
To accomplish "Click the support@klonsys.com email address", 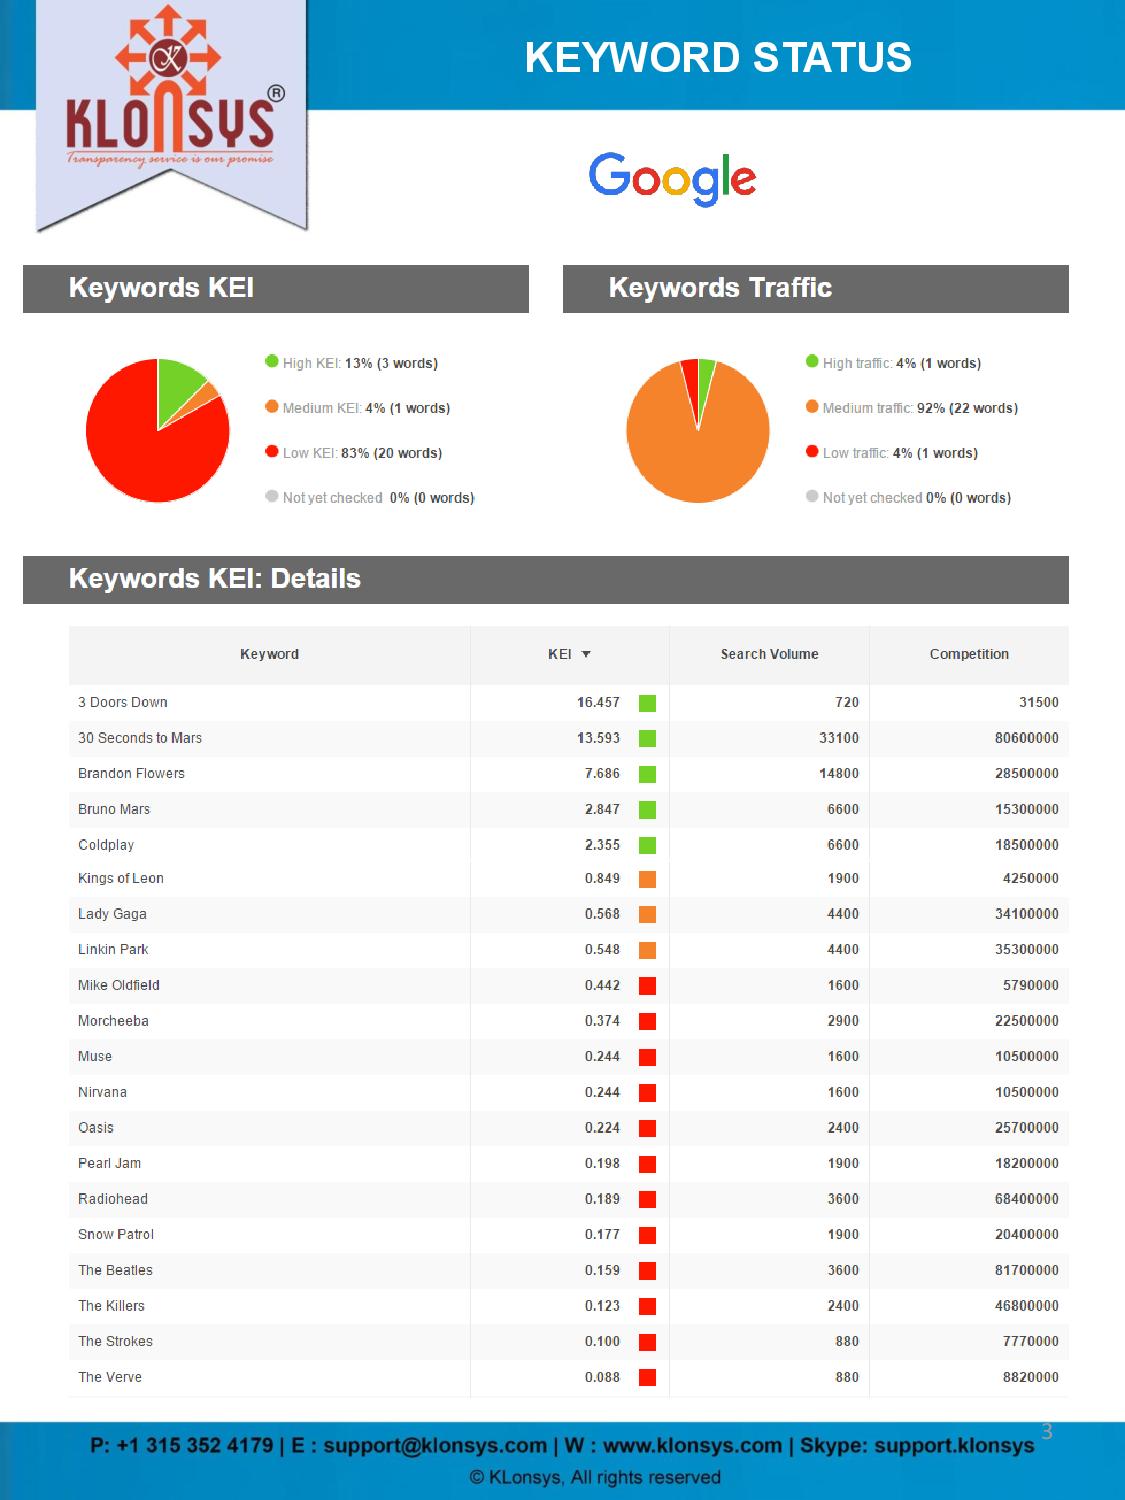I will click(x=435, y=1445).
